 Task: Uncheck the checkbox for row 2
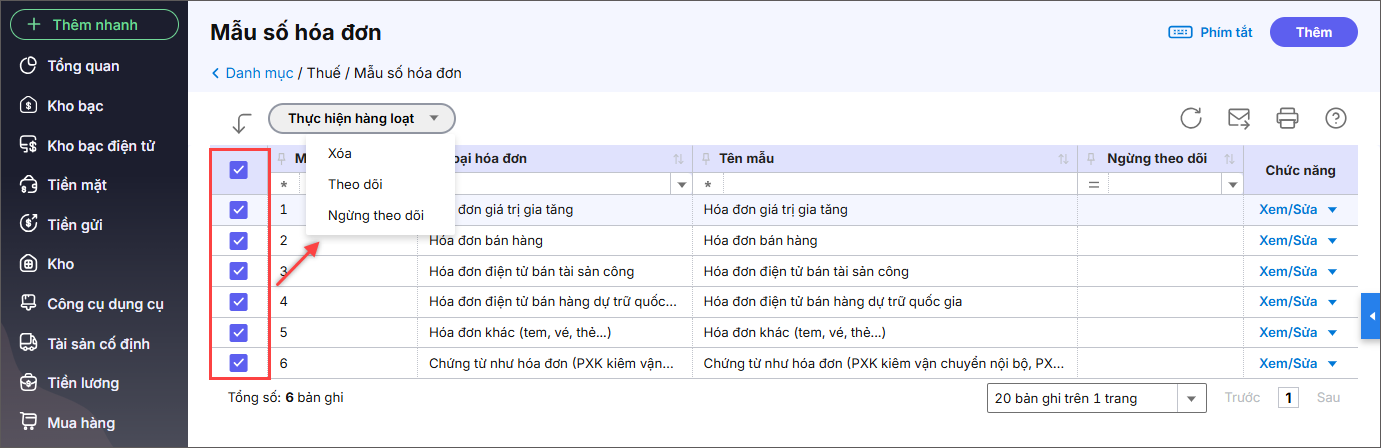tap(238, 240)
